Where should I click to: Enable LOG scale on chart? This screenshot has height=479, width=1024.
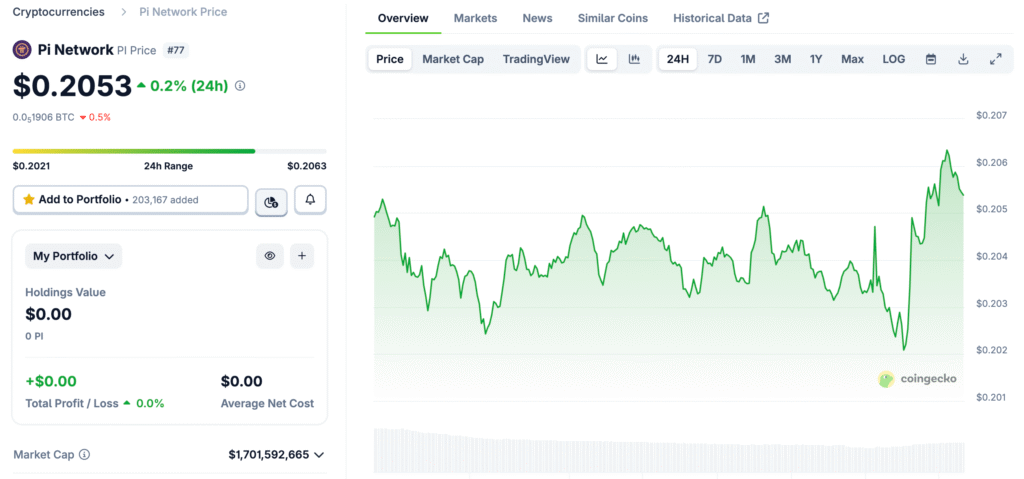tap(893, 59)
